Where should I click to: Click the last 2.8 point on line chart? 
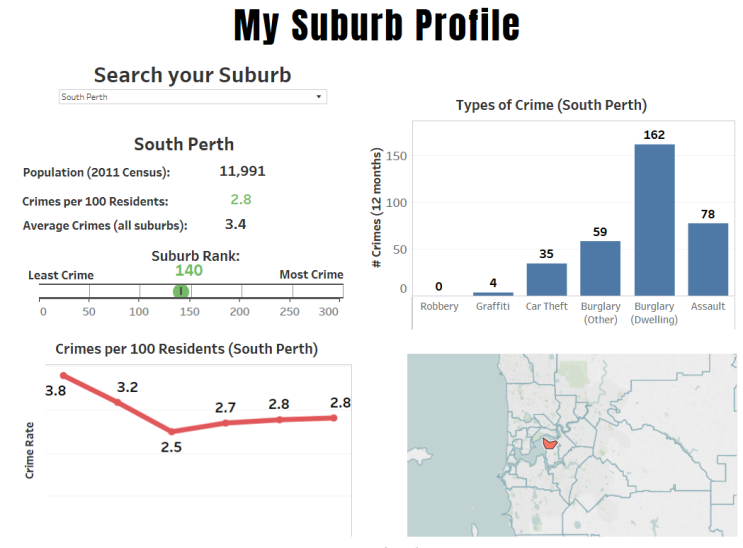(x=333, y=417)
